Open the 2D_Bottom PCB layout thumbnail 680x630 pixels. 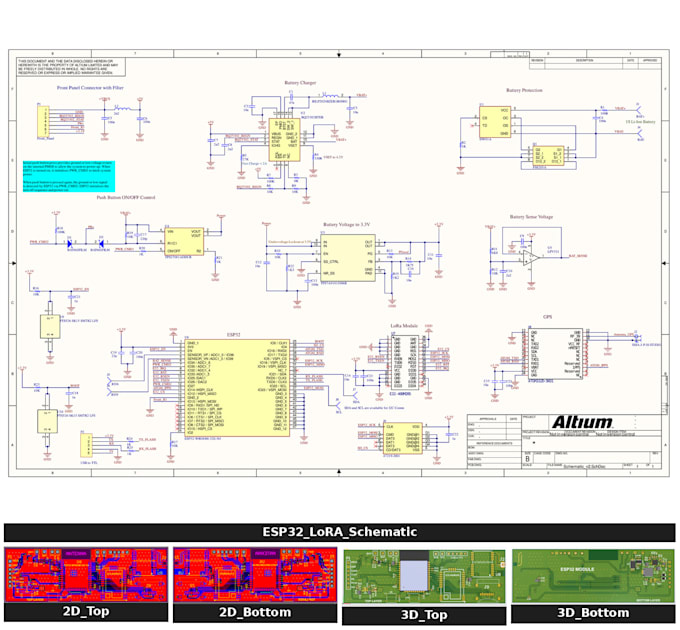pos(255,575)
